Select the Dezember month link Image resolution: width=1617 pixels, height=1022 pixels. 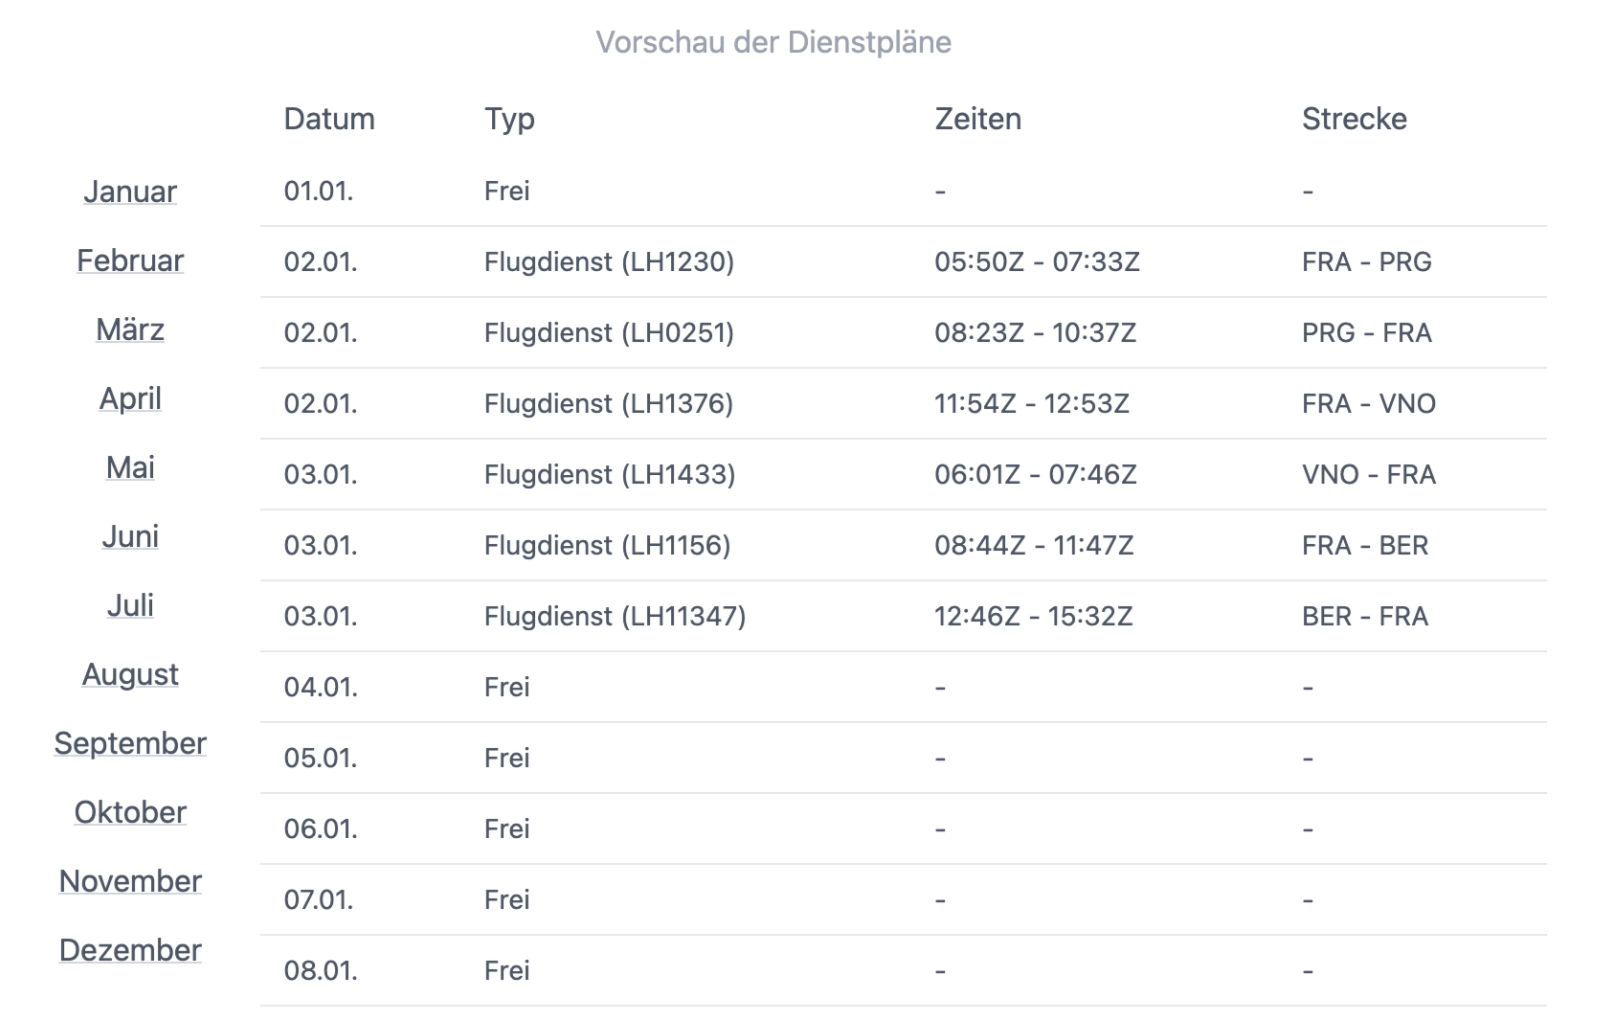click(130, 950)
